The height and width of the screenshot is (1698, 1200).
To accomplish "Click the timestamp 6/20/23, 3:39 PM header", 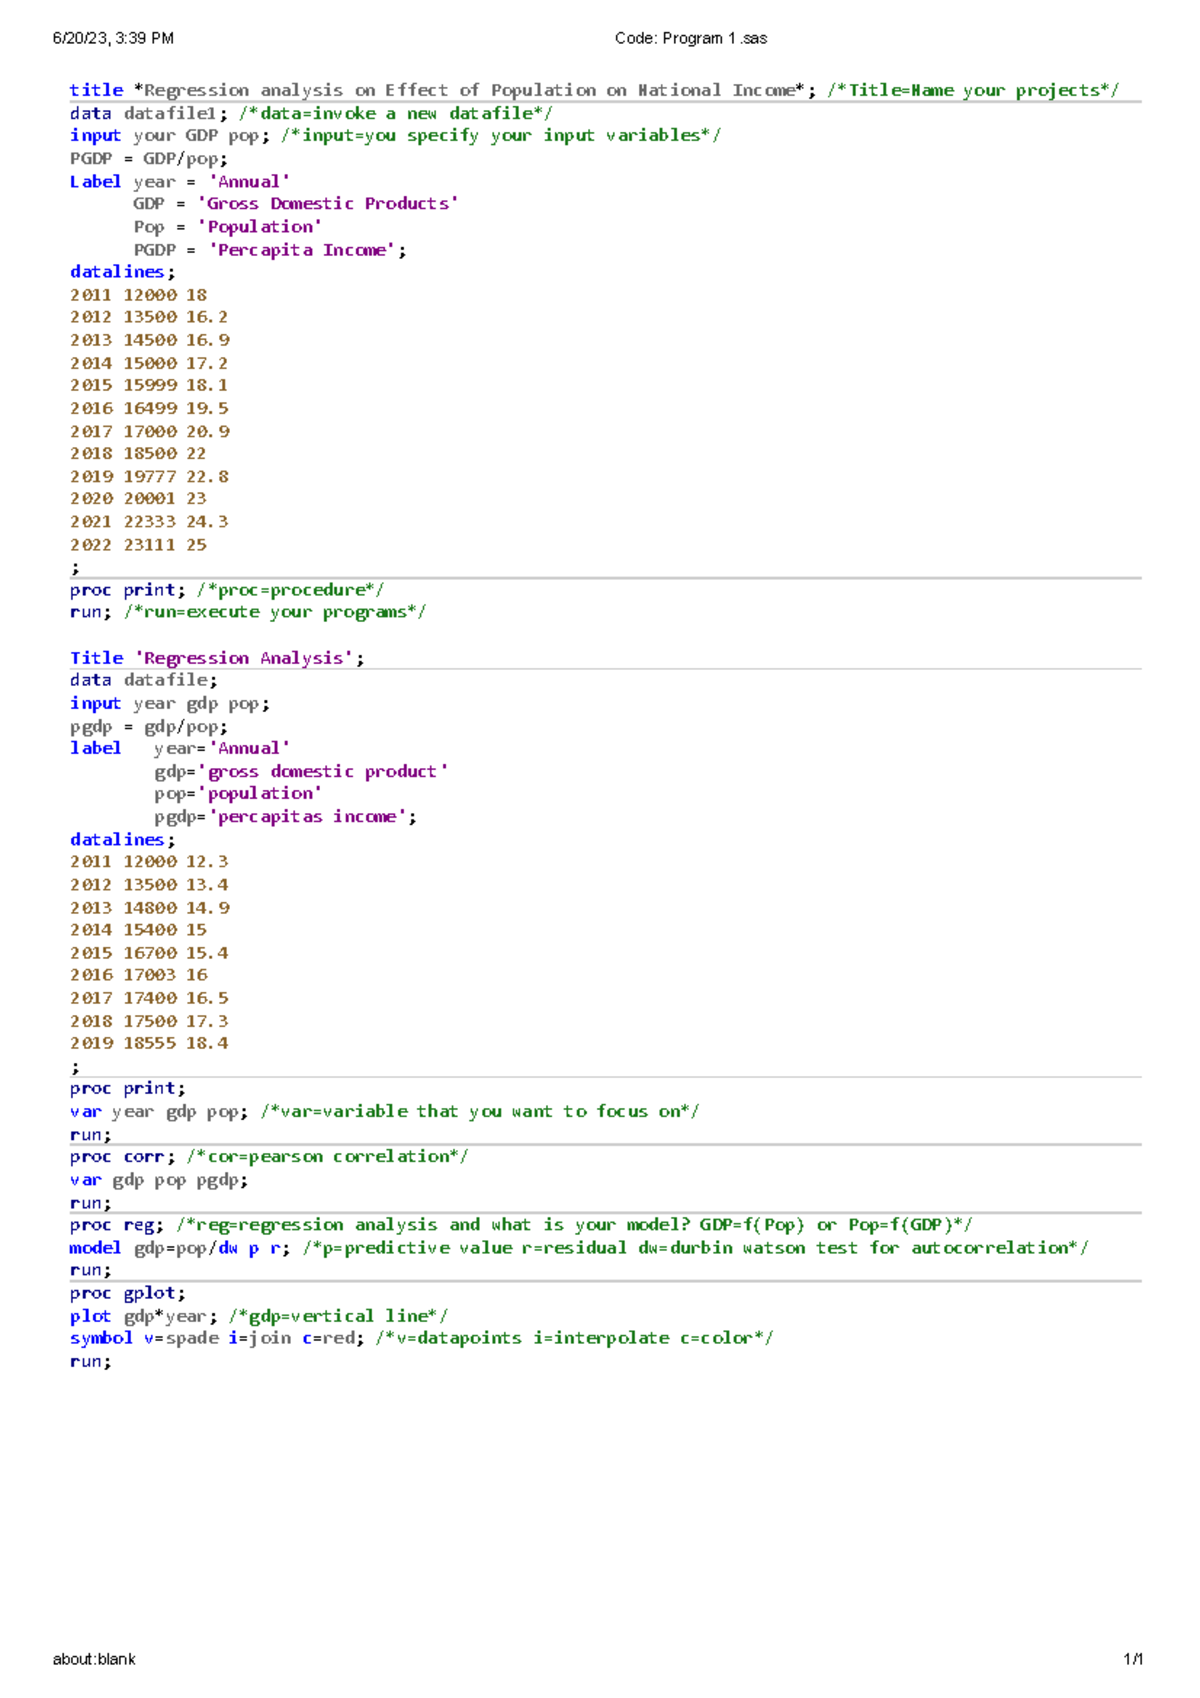I will [x=113, y=38].
